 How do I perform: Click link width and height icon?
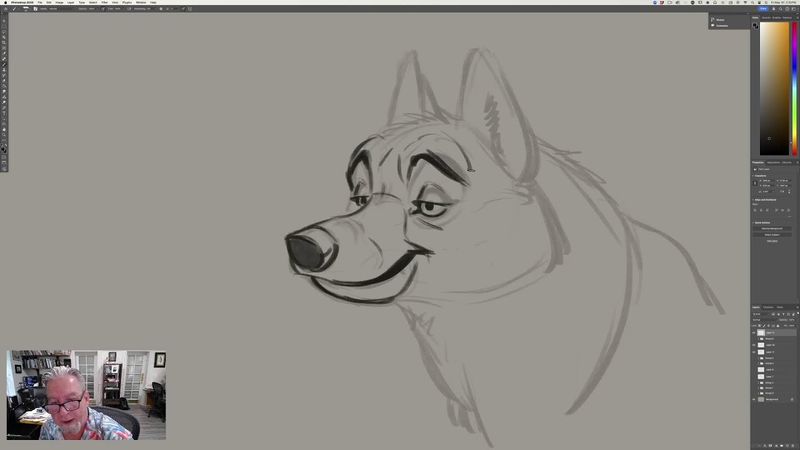(755, 183)
